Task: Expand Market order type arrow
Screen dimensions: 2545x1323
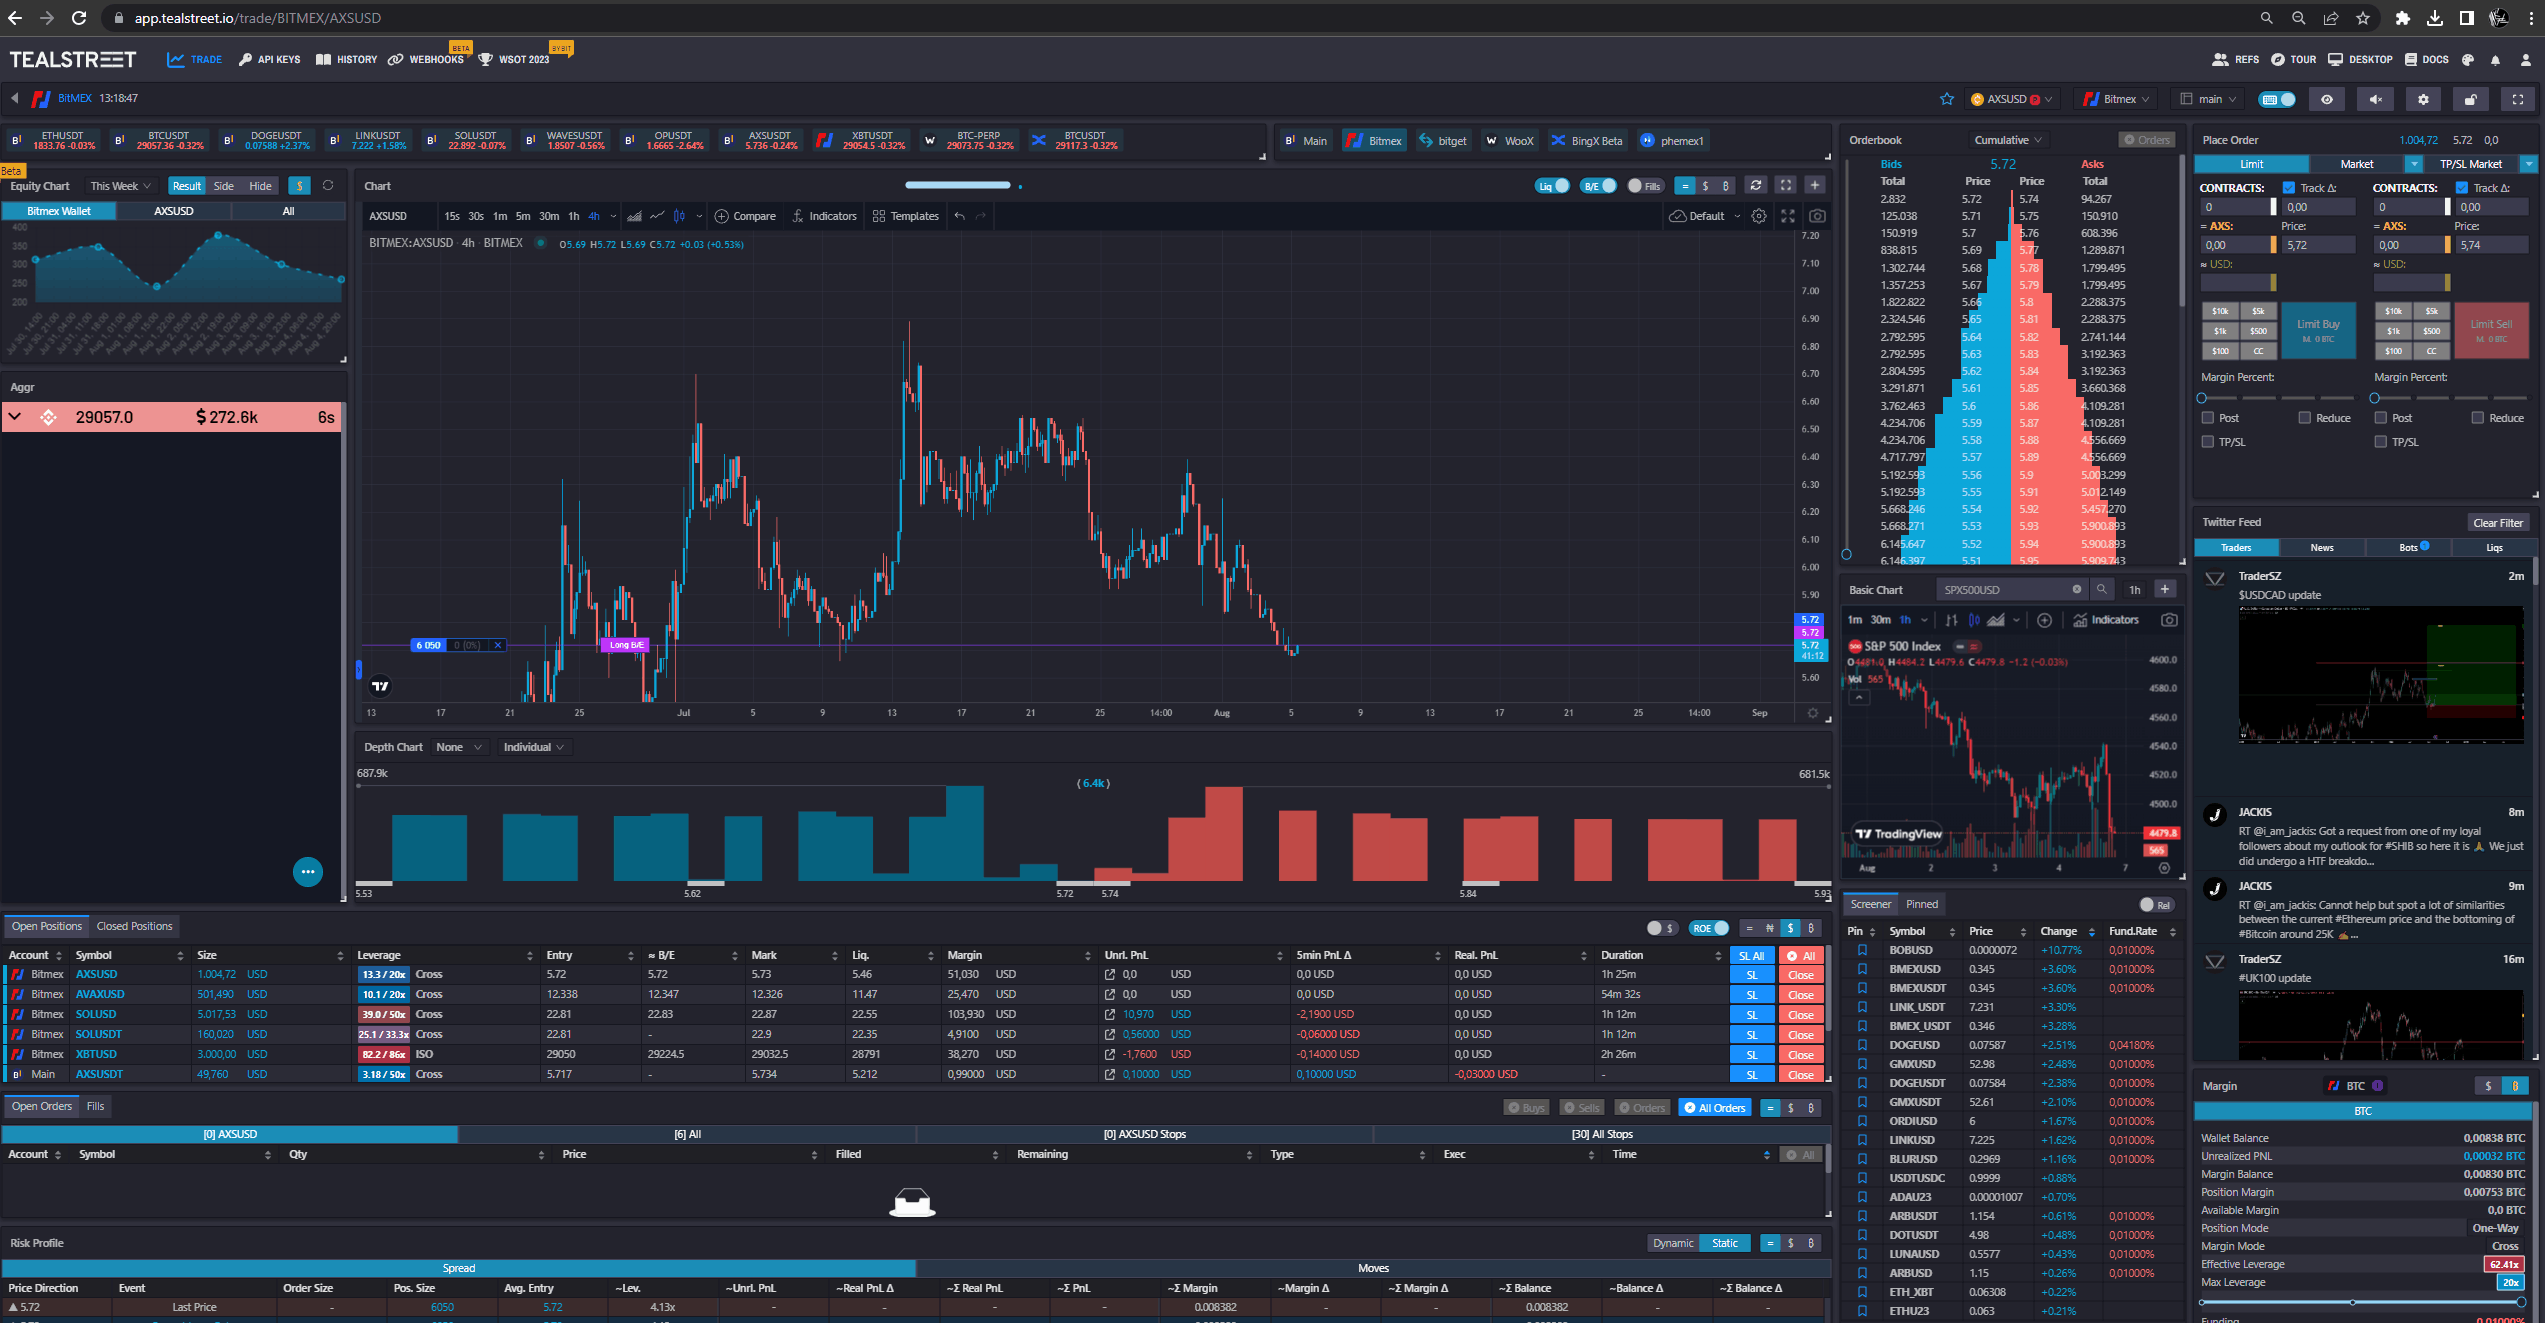Action: click(x=2414, y=164)
